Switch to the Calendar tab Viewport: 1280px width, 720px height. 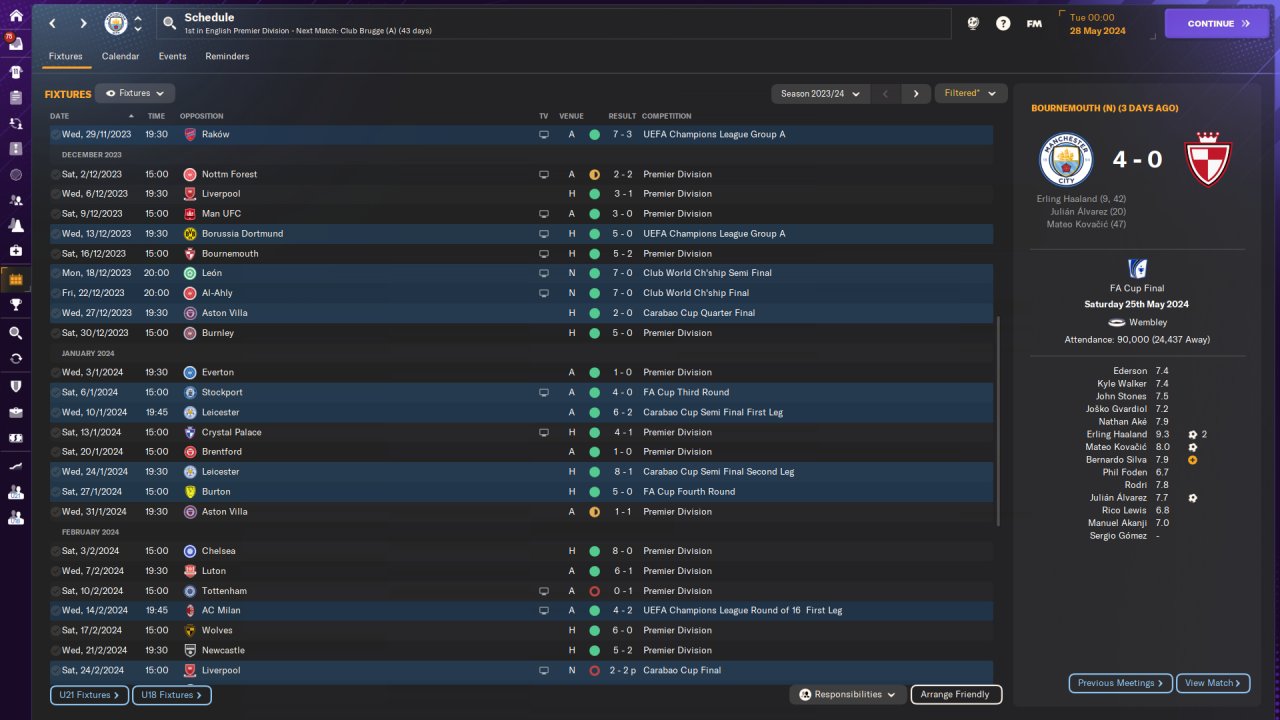[120, 56]
